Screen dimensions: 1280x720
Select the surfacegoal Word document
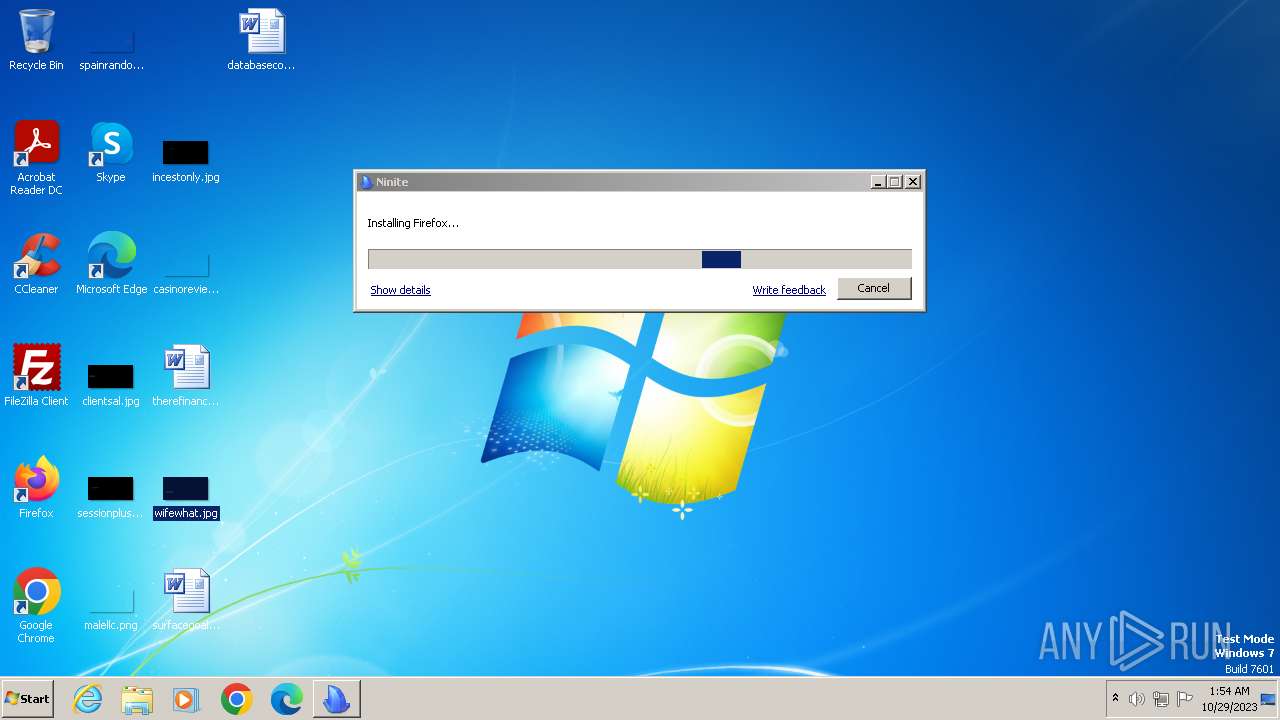click(x=186, y=600)
